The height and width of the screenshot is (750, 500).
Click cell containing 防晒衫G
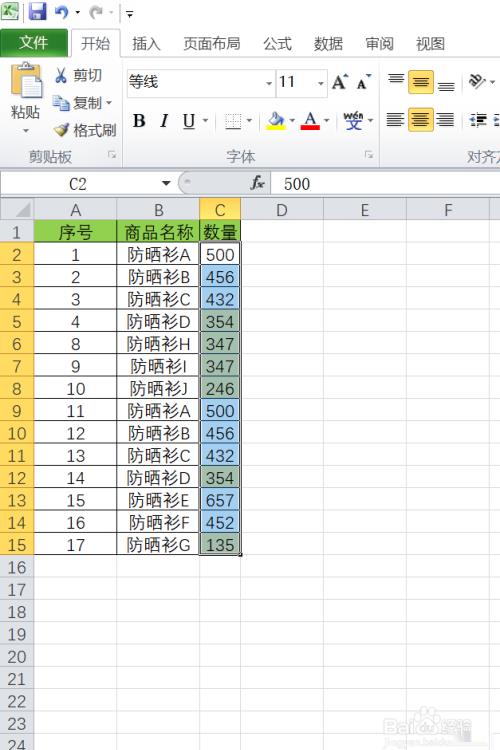pos(158,545)
